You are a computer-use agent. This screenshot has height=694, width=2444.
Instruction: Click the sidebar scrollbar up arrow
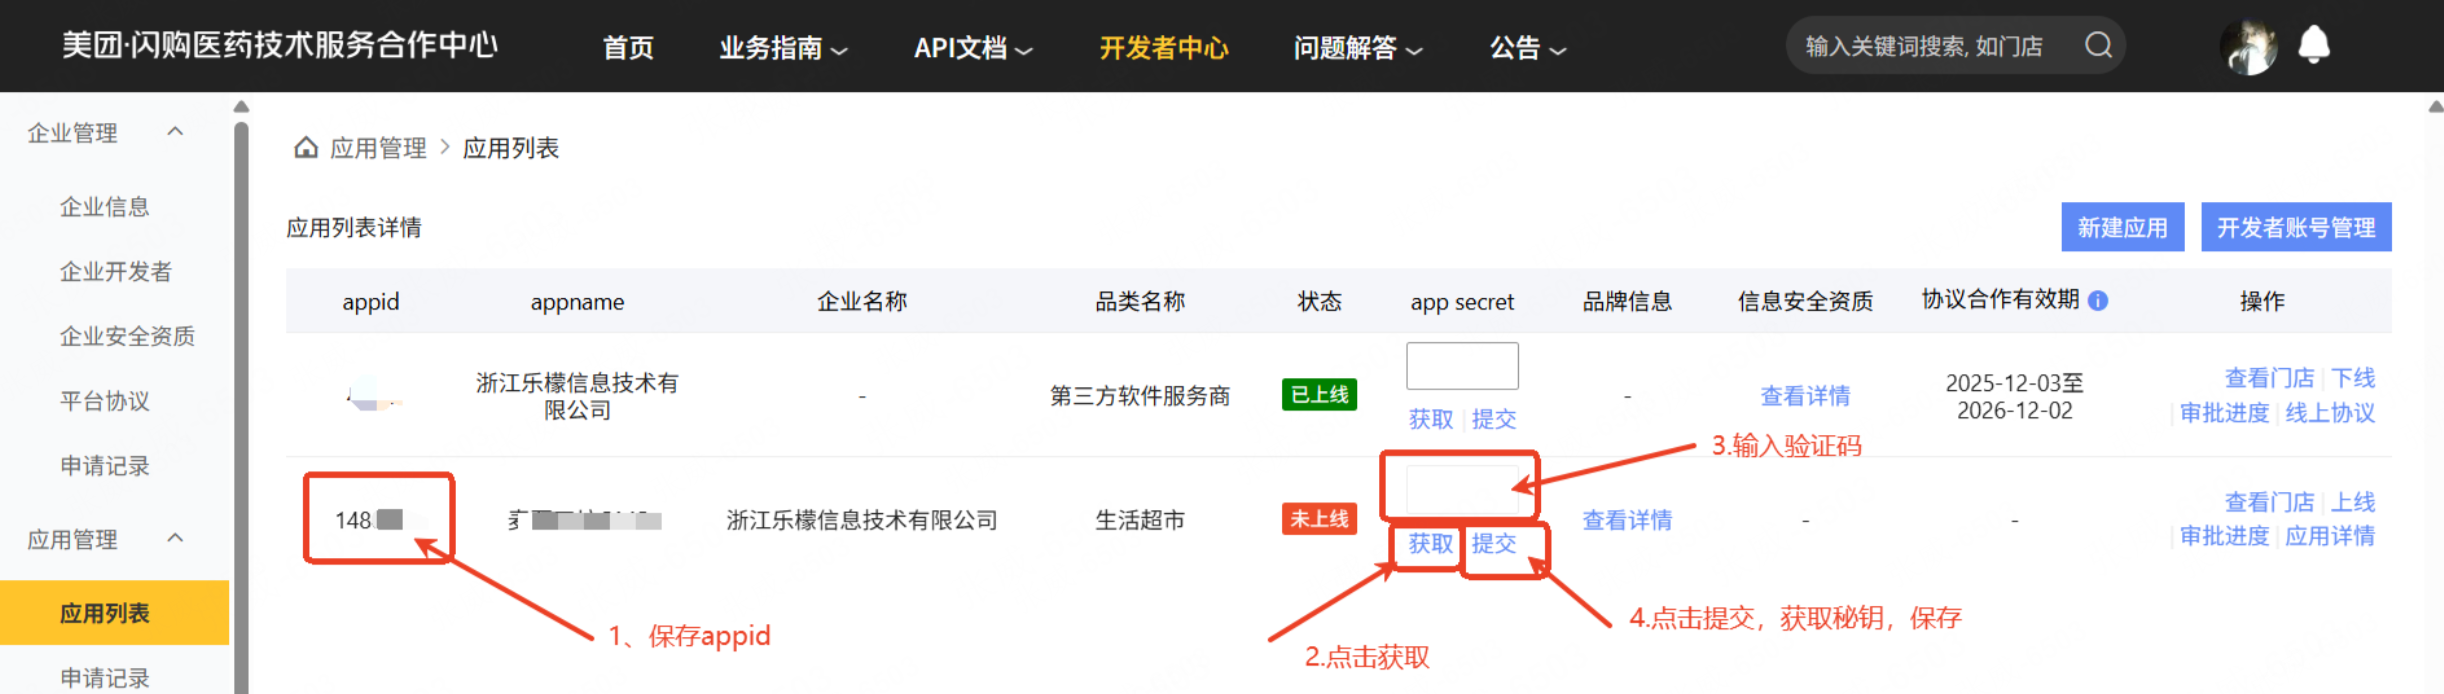click(x=241, y=106)
